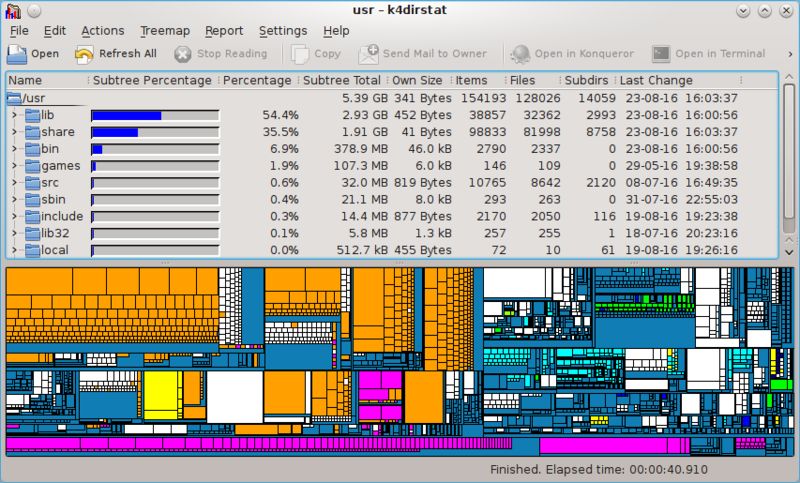Open the Treemap menu
Screen dimensions: 800x483
[165, 31]
